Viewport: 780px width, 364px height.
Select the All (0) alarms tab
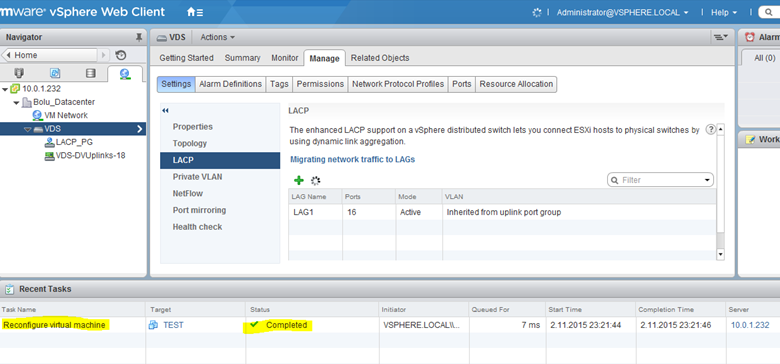point(765,58)
